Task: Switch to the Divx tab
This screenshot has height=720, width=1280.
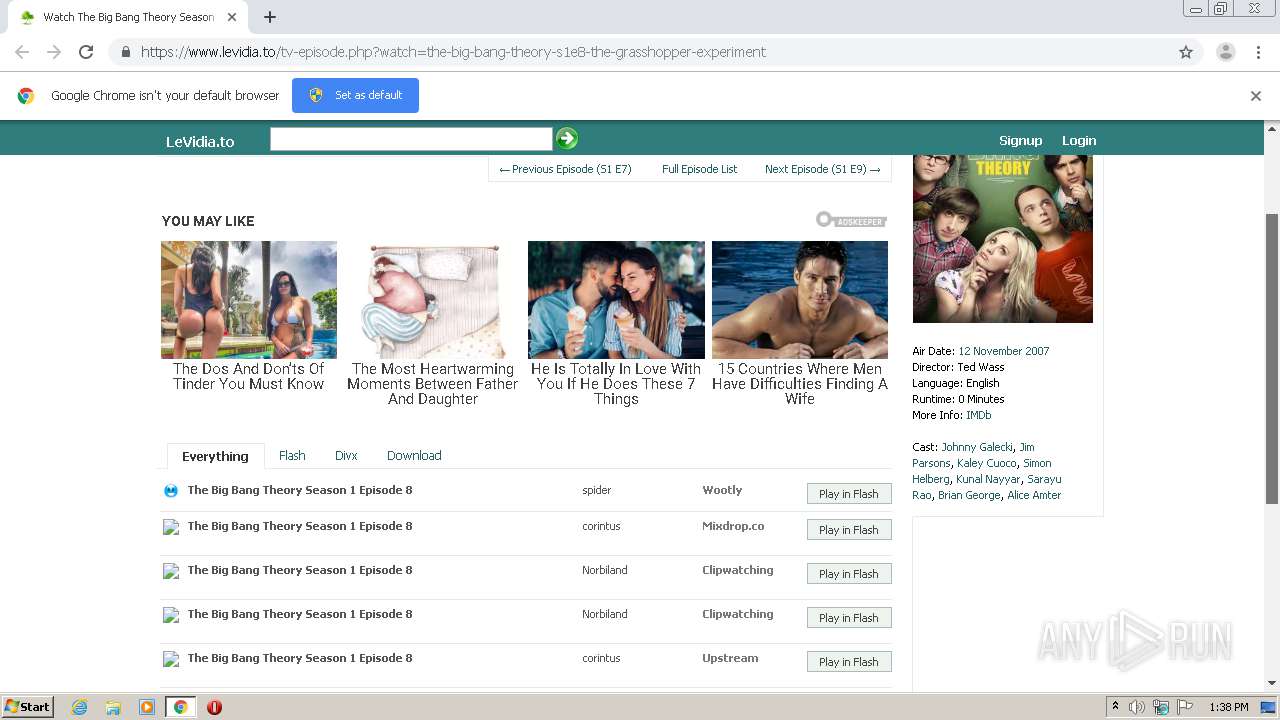Action: point(346,455)
